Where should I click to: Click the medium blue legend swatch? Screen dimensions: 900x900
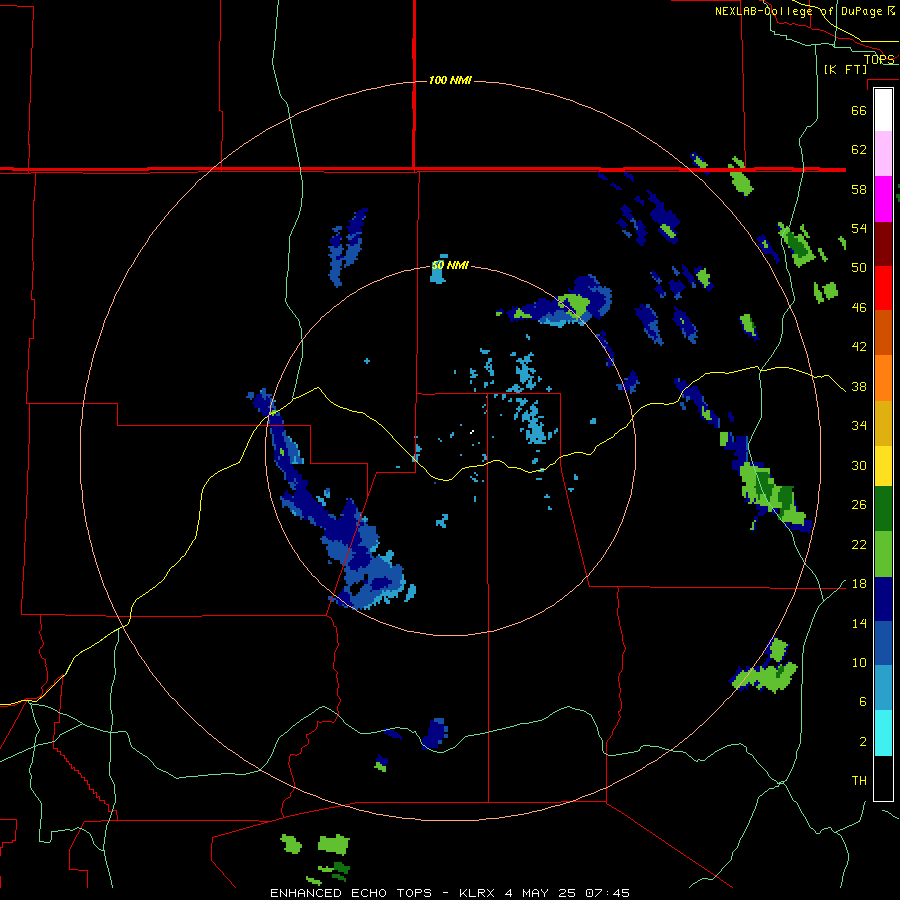click(883, 643)
